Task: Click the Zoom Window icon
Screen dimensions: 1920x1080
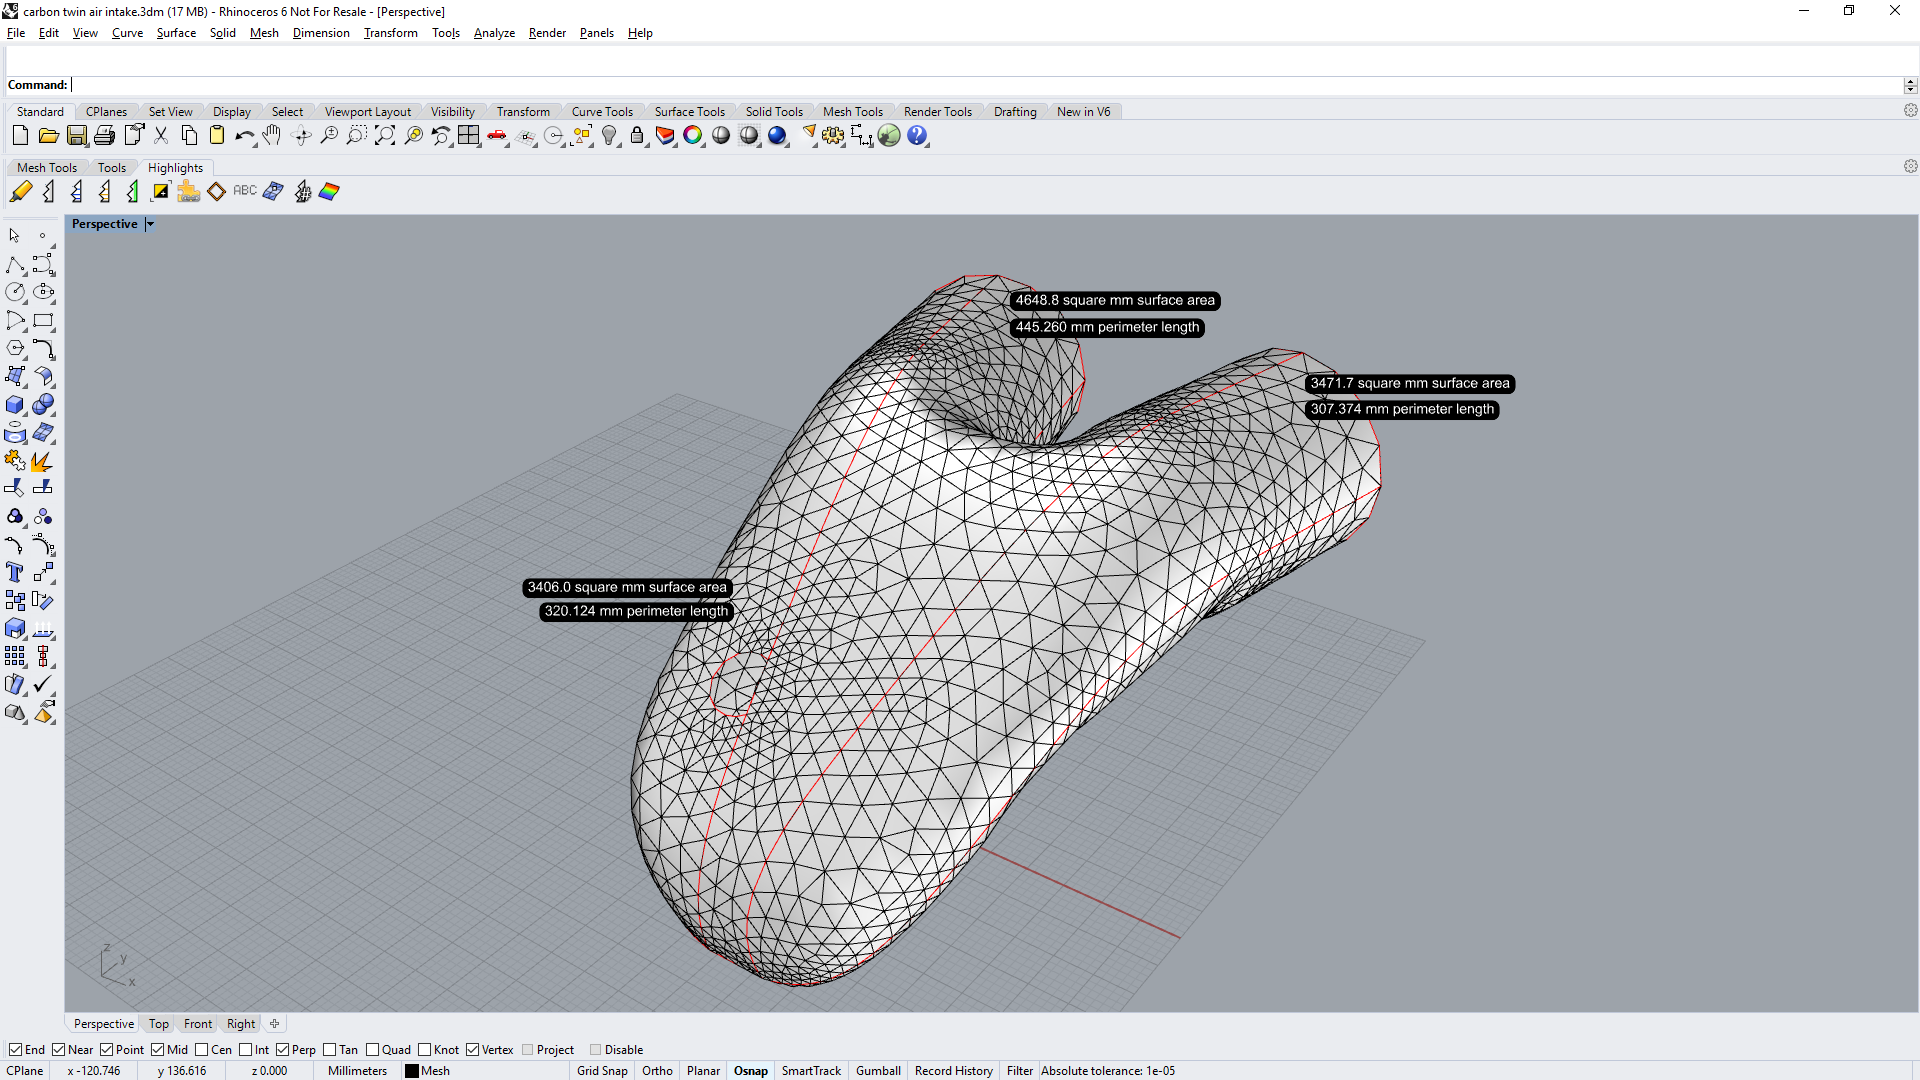Action: click(x=357, y=136)
